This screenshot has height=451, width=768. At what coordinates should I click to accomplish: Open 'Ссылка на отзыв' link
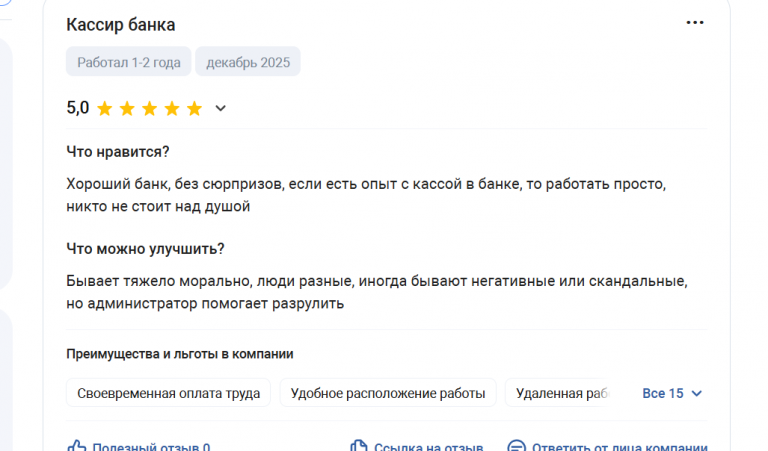point(428,447)
